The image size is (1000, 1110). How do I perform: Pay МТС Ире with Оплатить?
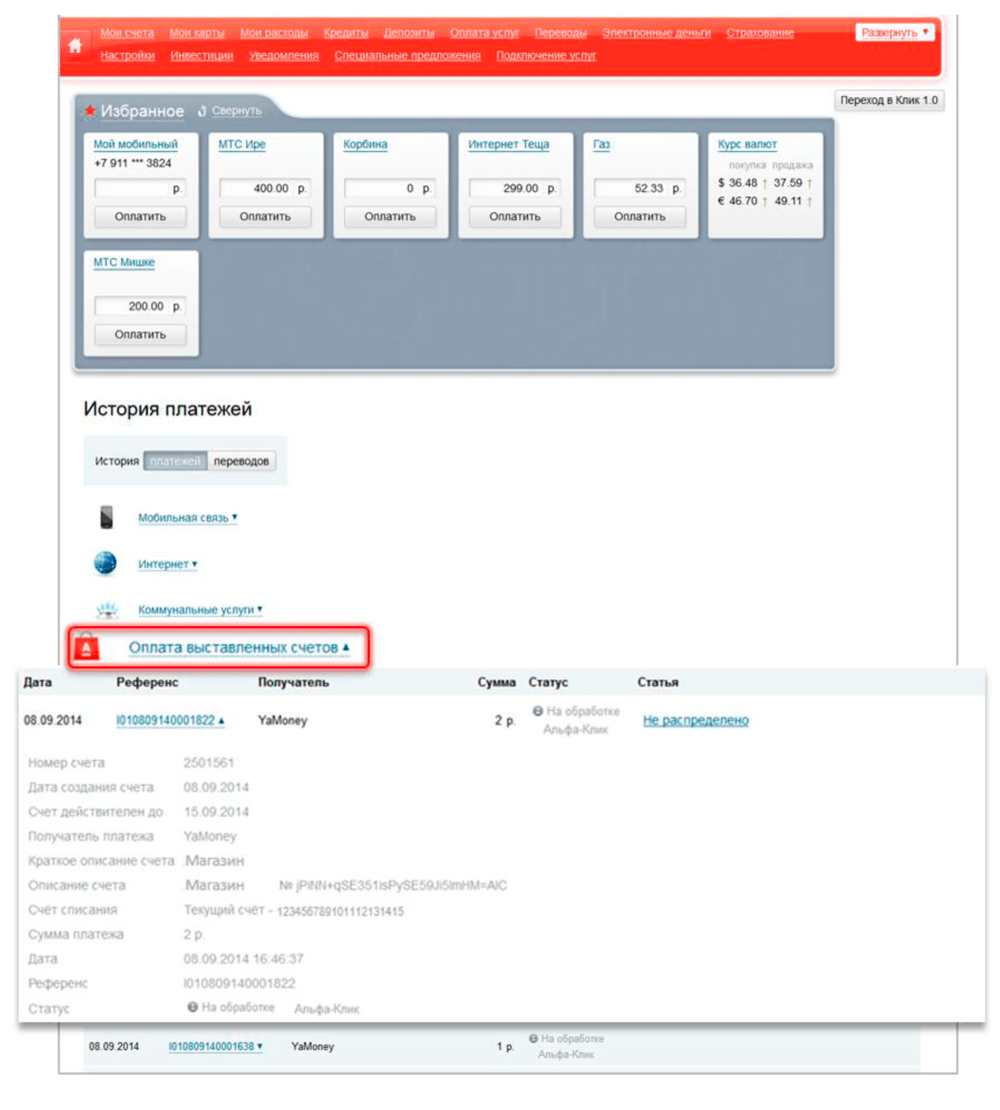(265, 217)
